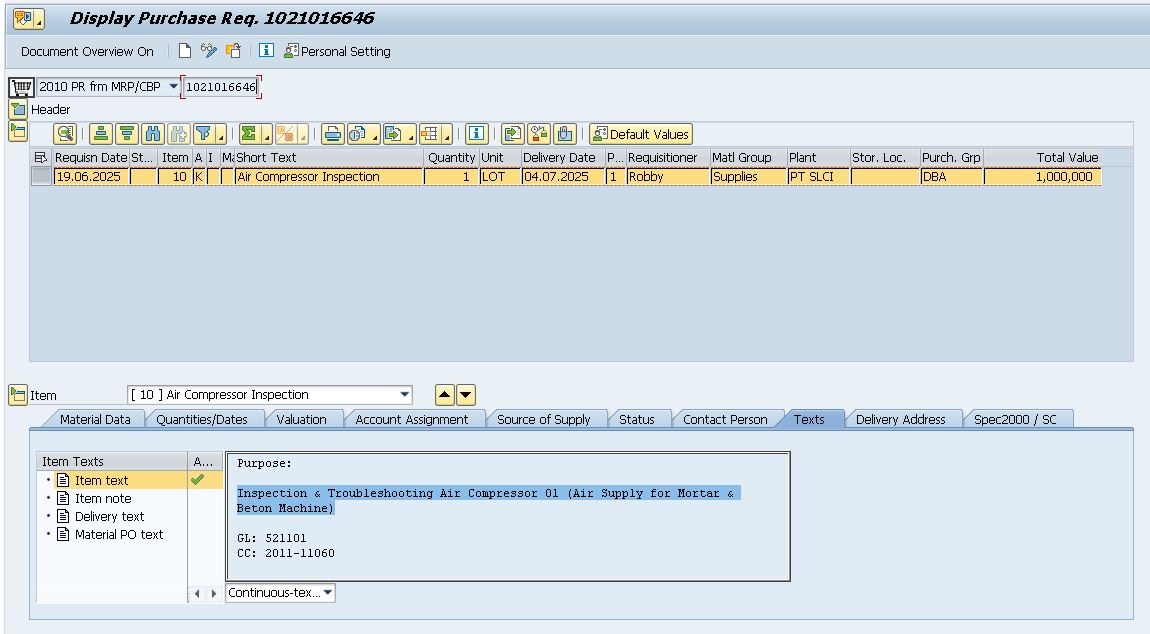This screenshot has height=634, width=1150.
Task: Open the Set Filter dropdown arrow
Action: 221,136
